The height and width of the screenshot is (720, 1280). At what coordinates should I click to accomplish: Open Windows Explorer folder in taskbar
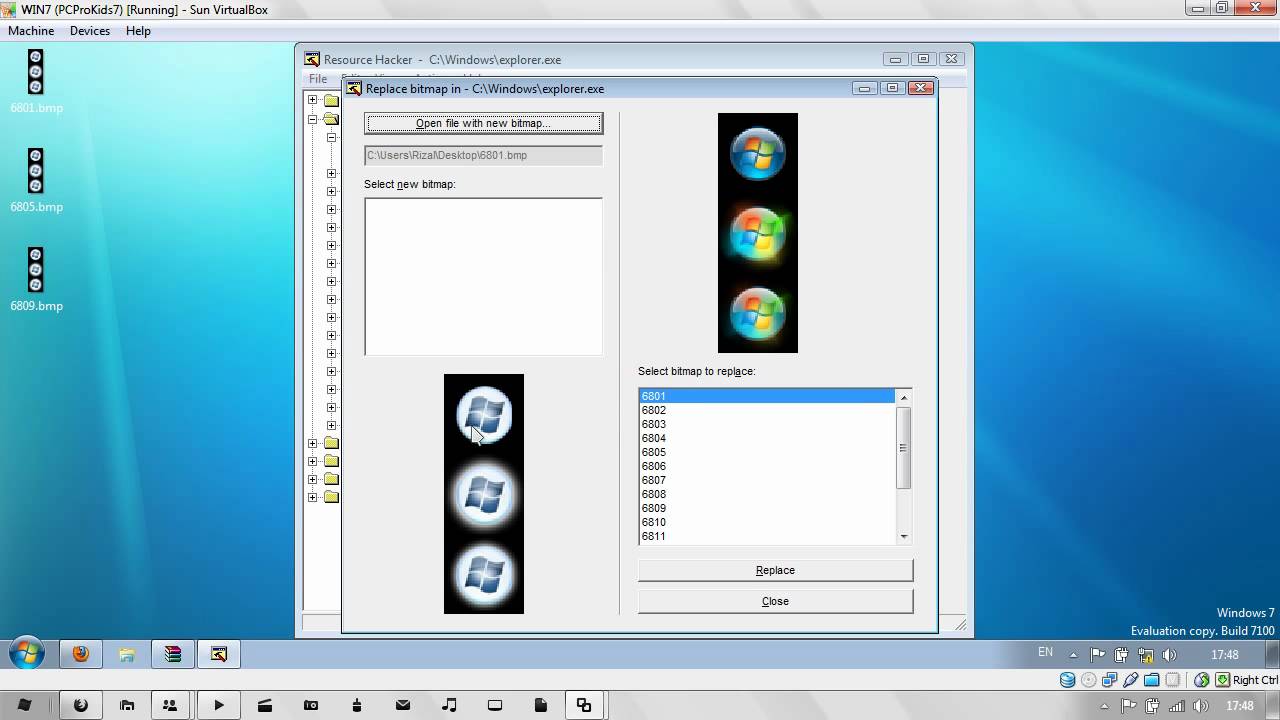click(127, 654)
